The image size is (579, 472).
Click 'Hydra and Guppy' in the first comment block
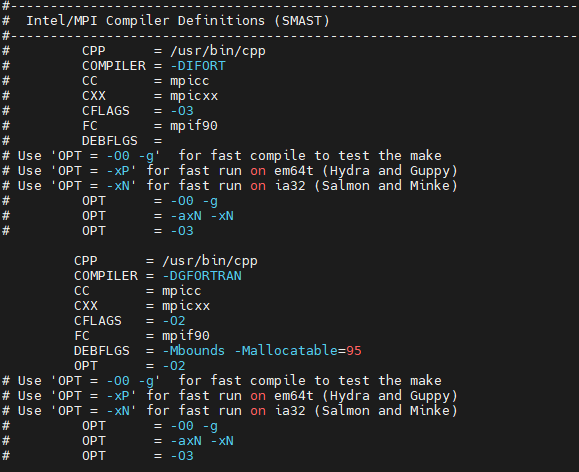tap(390, 171)
